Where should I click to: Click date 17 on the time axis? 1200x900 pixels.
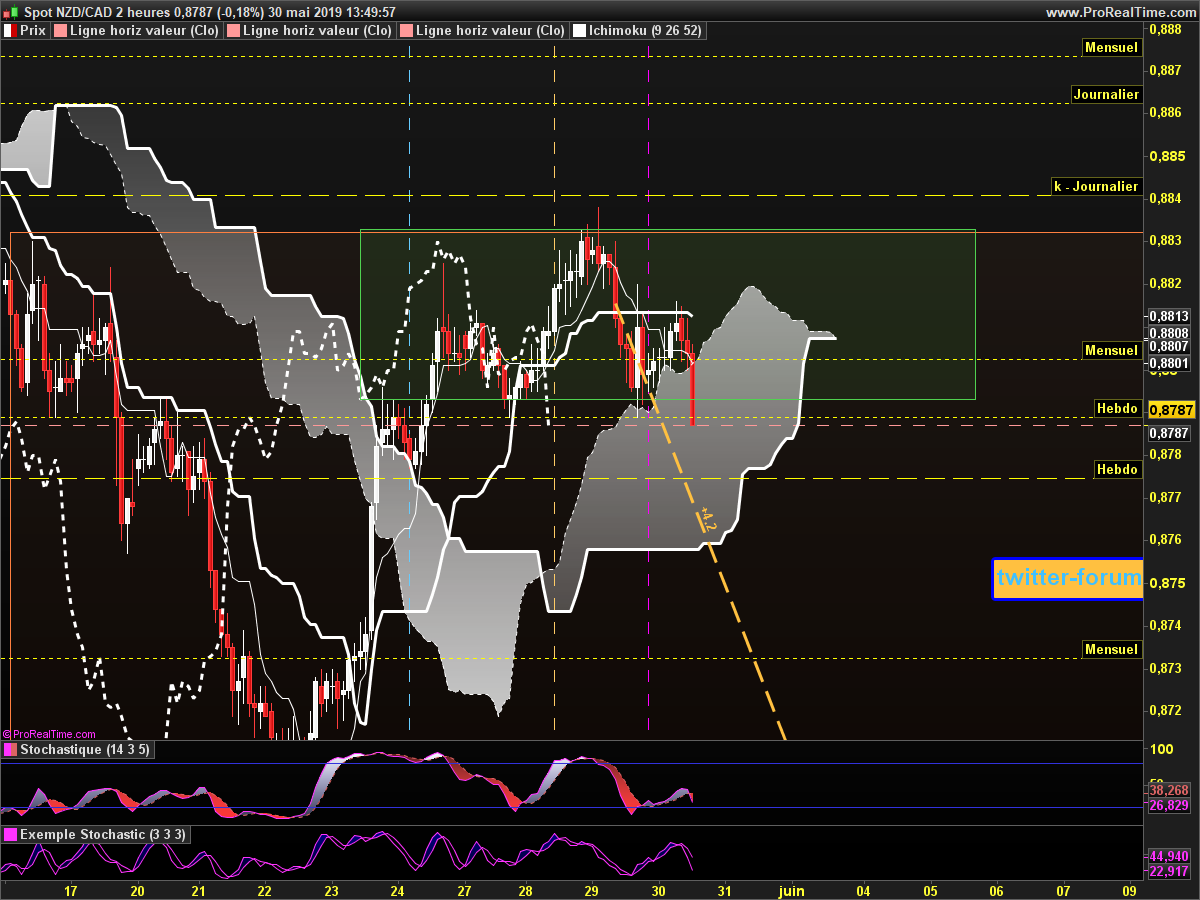pyautogui.click(x=70, y=889)
